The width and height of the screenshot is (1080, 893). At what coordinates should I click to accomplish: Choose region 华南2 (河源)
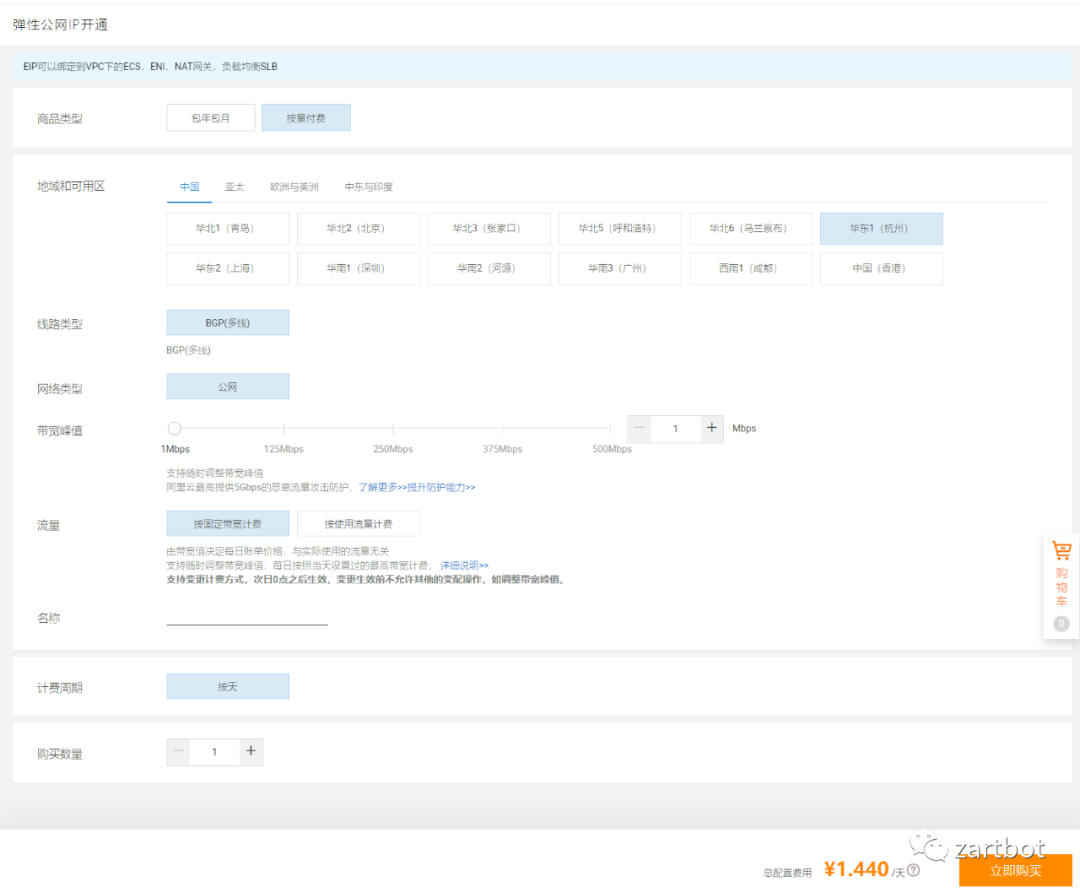[x=489, y=269]
